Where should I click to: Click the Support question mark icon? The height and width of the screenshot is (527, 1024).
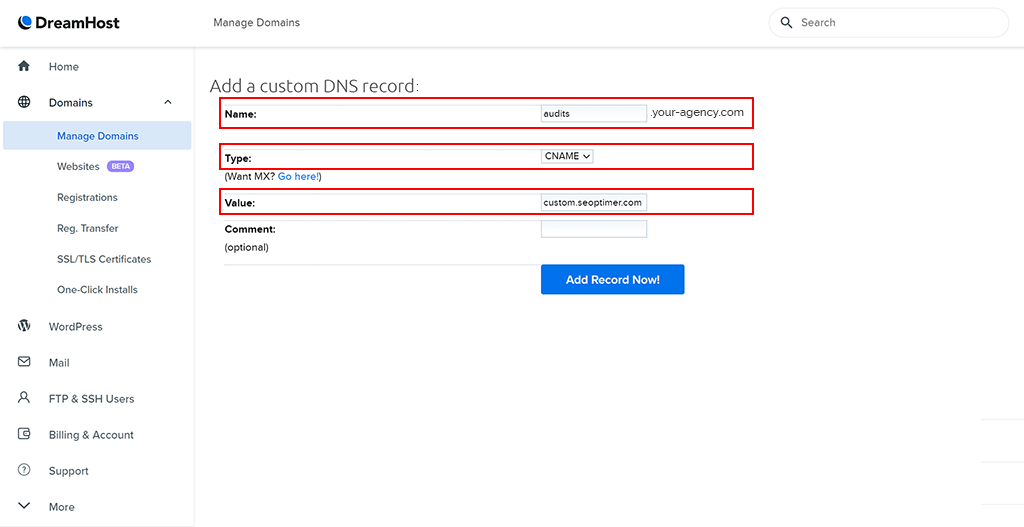24,470
